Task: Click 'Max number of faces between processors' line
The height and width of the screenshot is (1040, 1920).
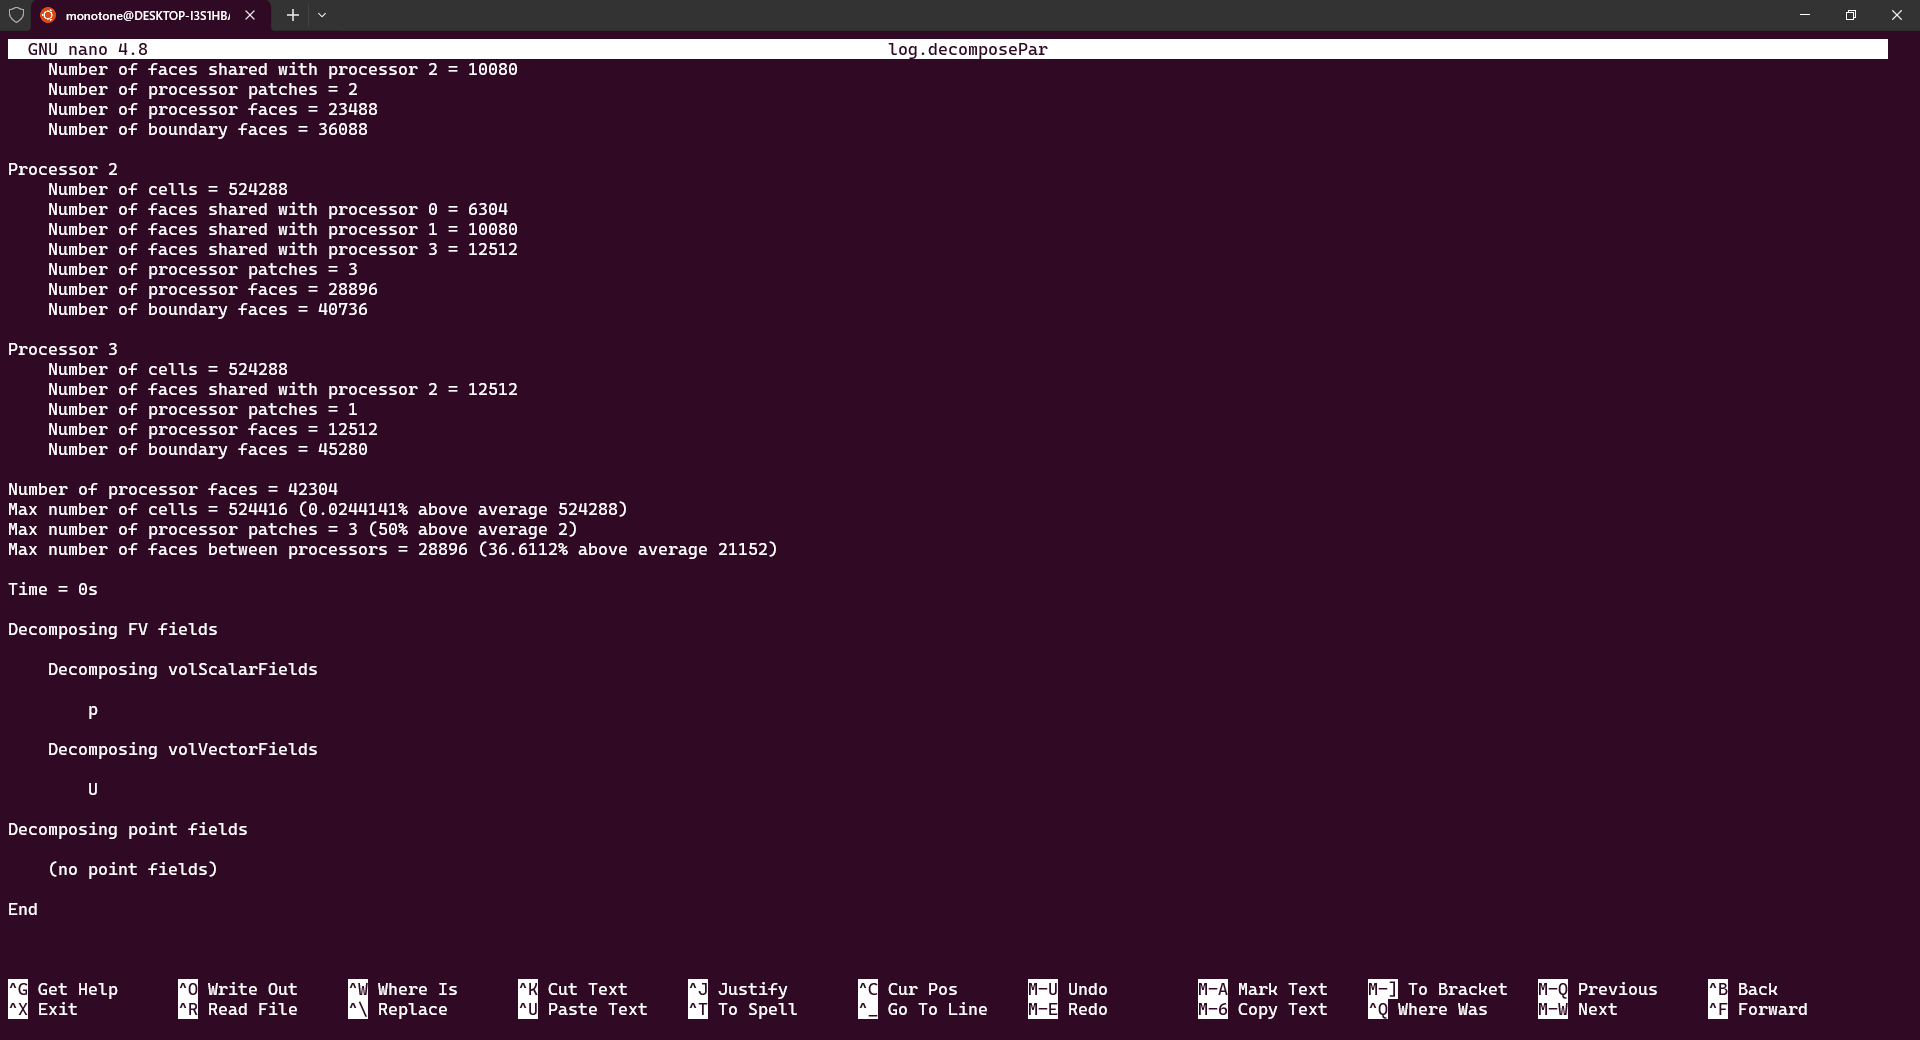Action: [393, 549]
